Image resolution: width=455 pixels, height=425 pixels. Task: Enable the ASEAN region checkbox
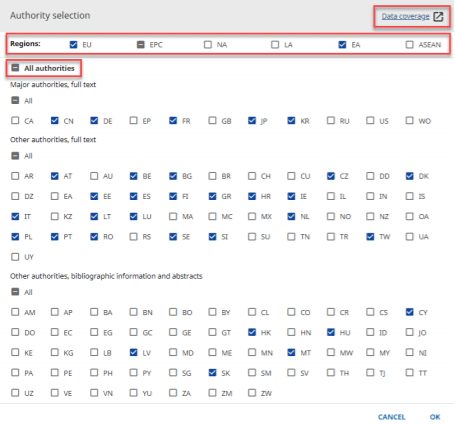(409, 44)
